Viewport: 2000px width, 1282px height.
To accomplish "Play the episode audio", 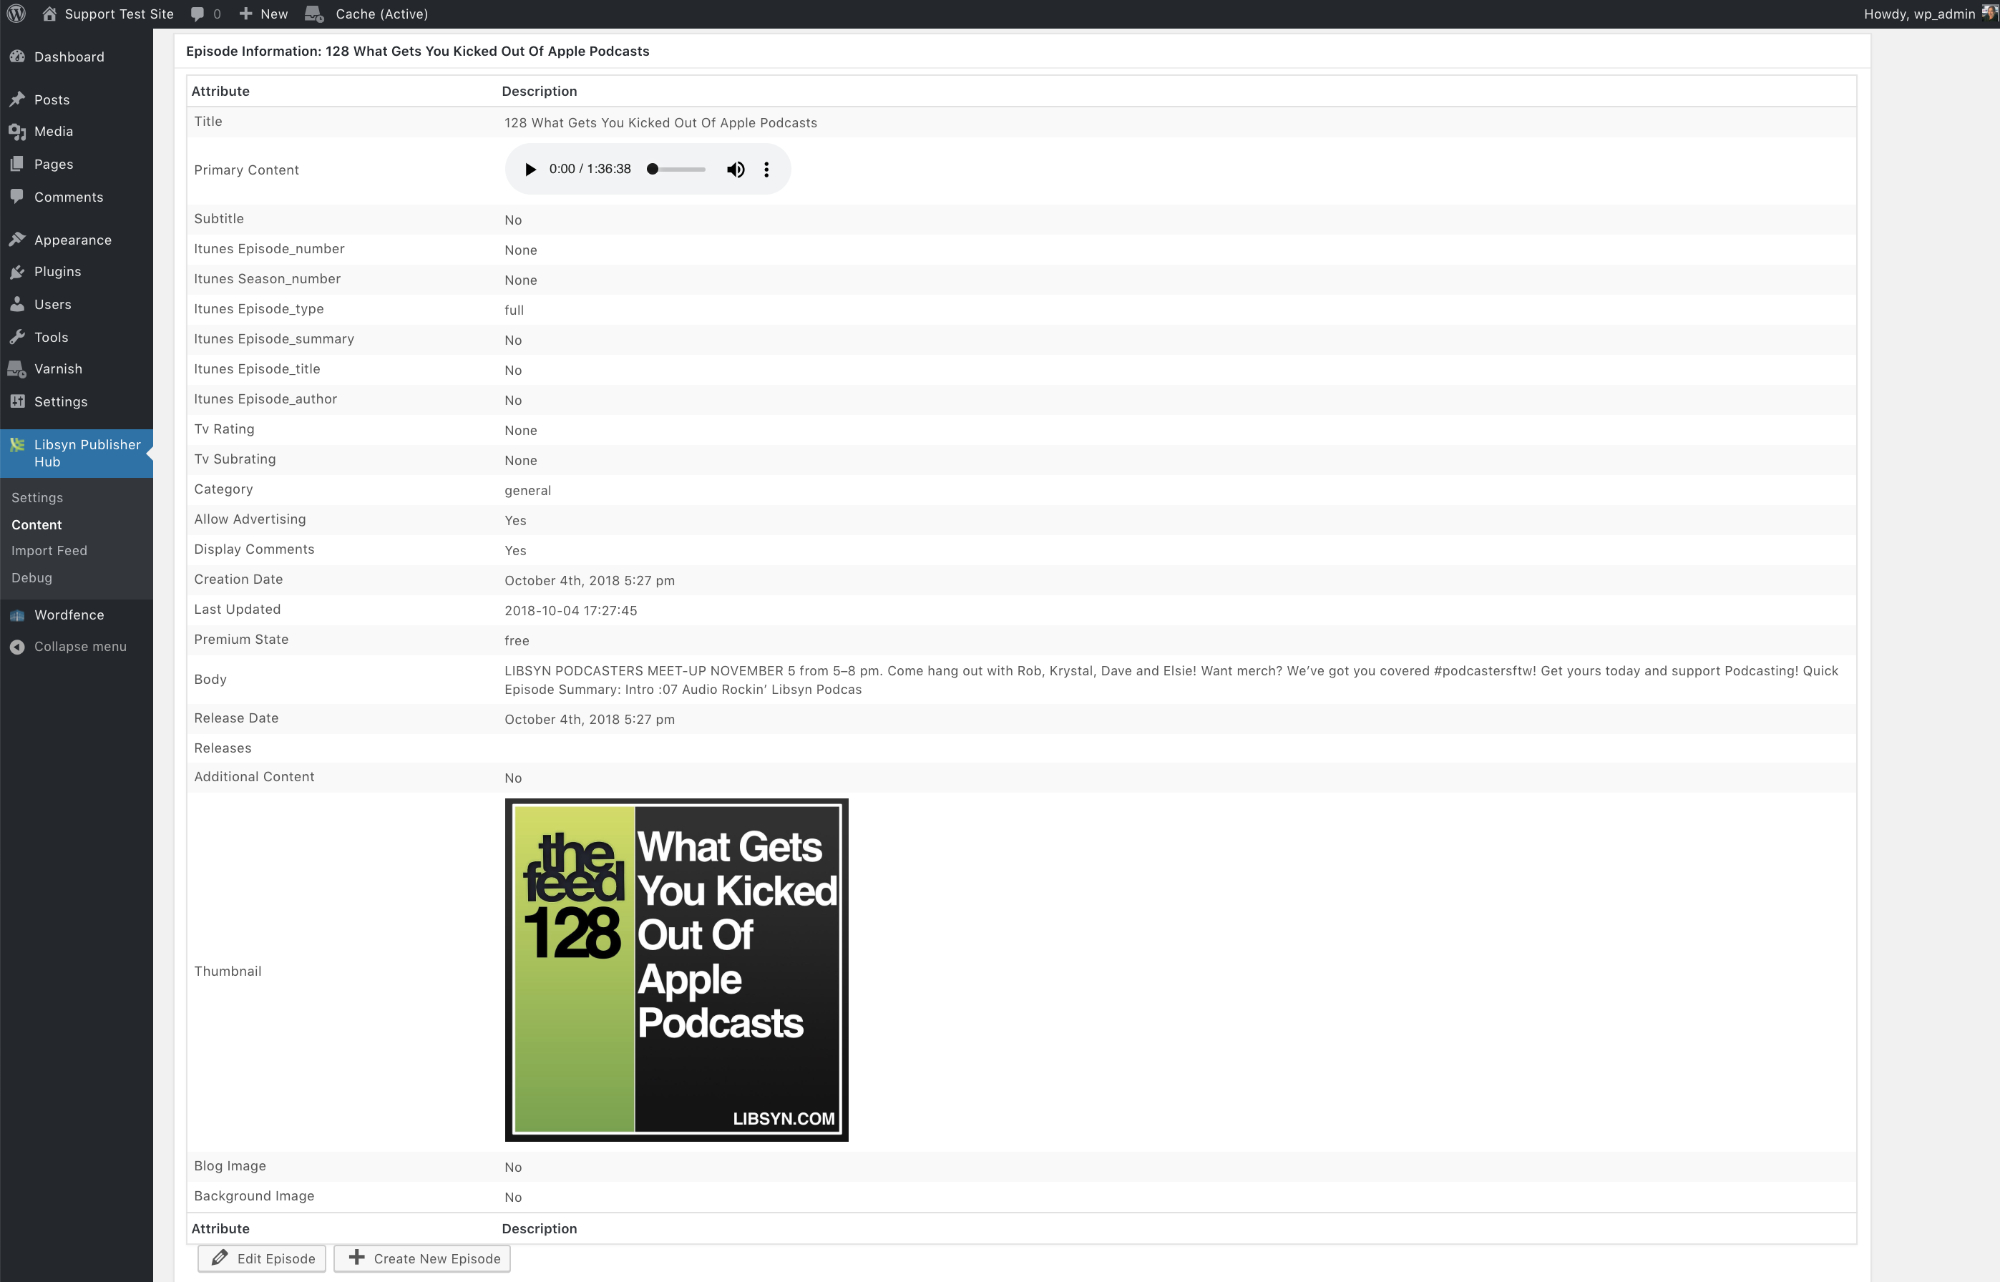I will (530, 169).
